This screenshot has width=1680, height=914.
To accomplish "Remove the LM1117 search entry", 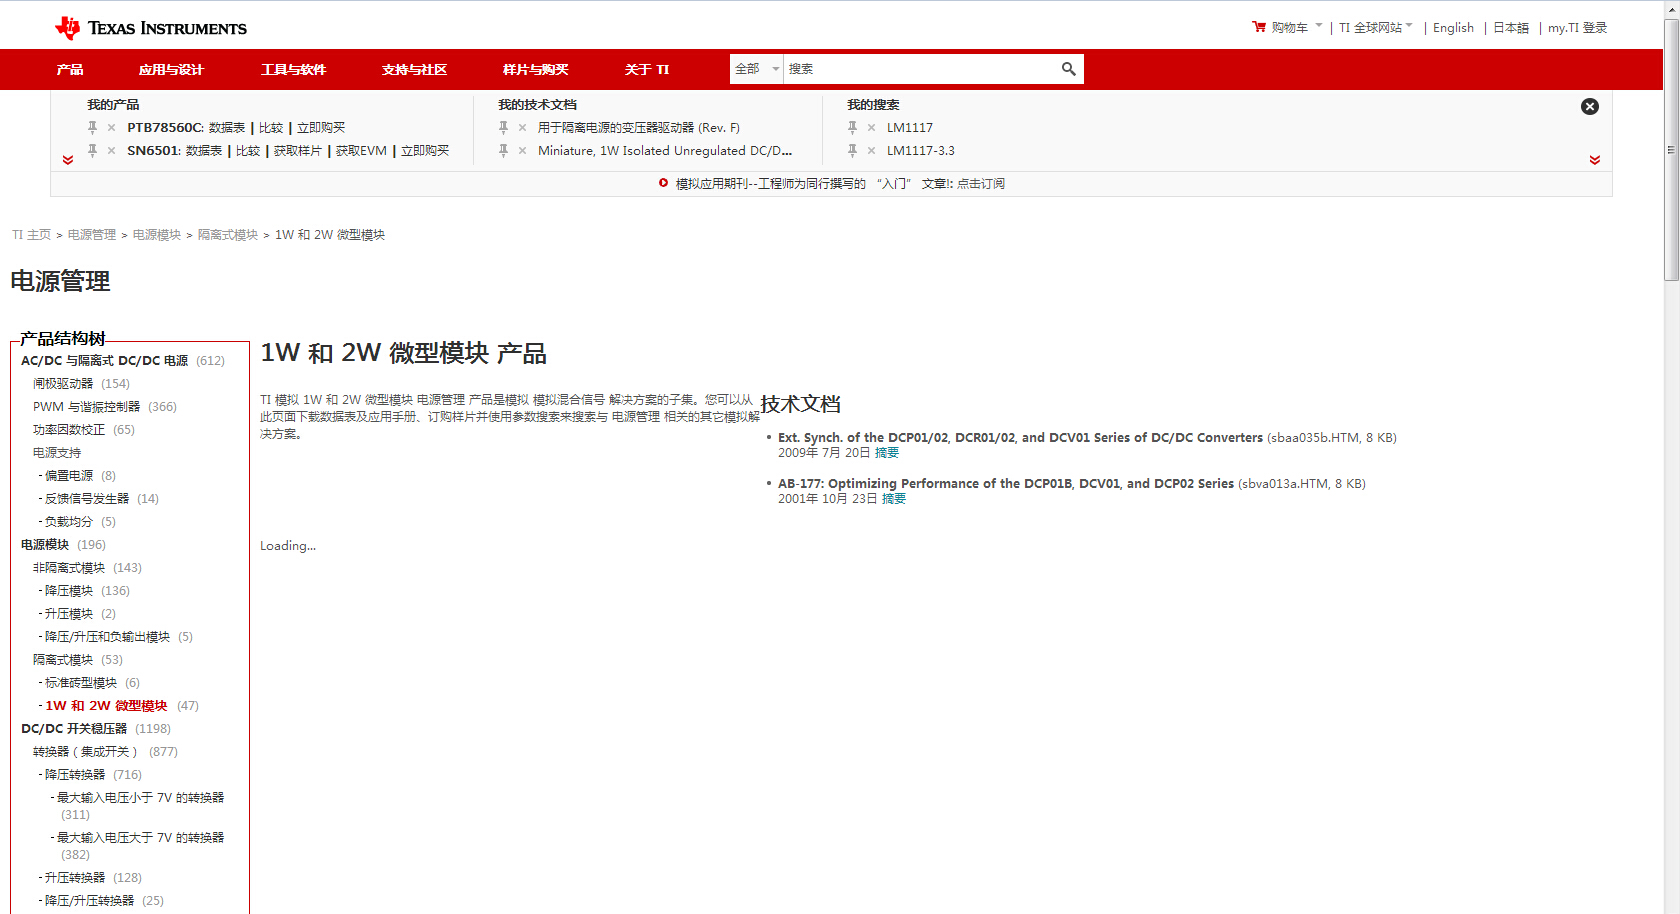I will 871,128.
